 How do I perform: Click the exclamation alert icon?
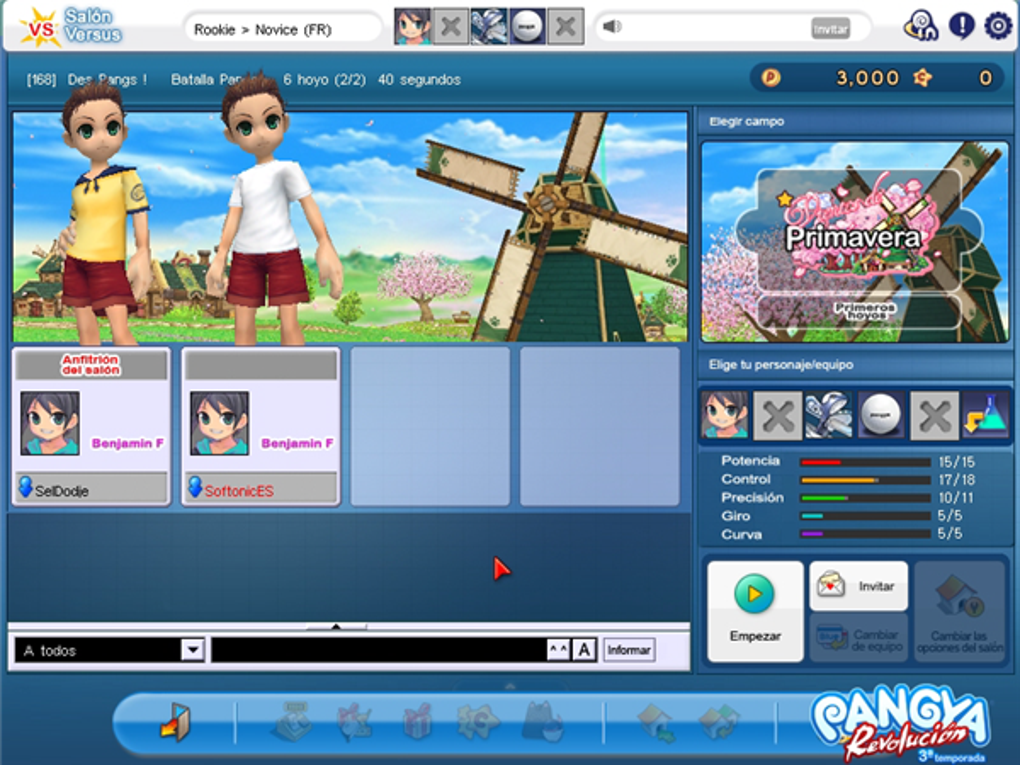961,26
